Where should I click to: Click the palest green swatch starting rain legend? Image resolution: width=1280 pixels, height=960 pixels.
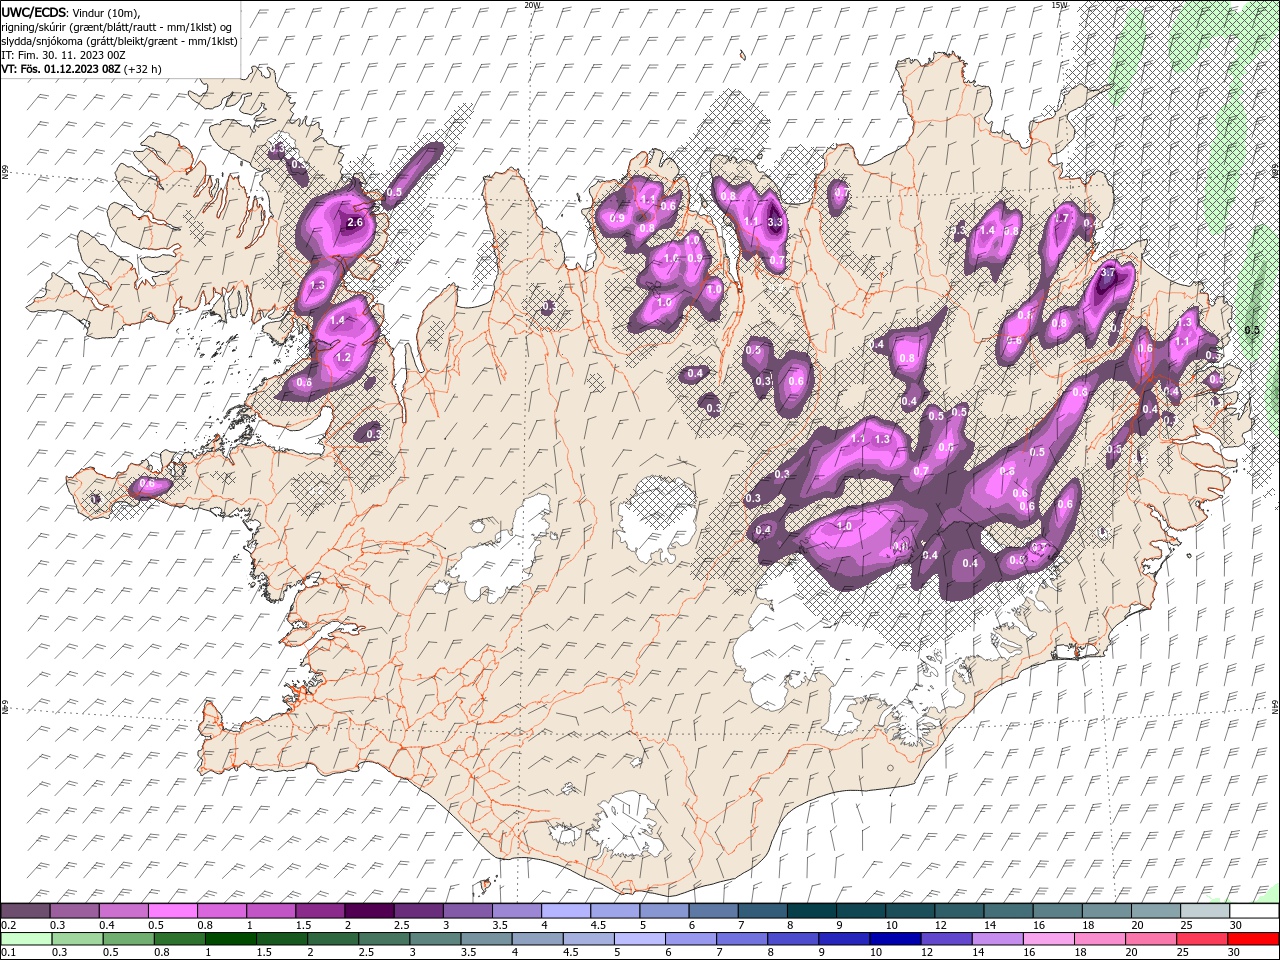[x=25, y=939]
